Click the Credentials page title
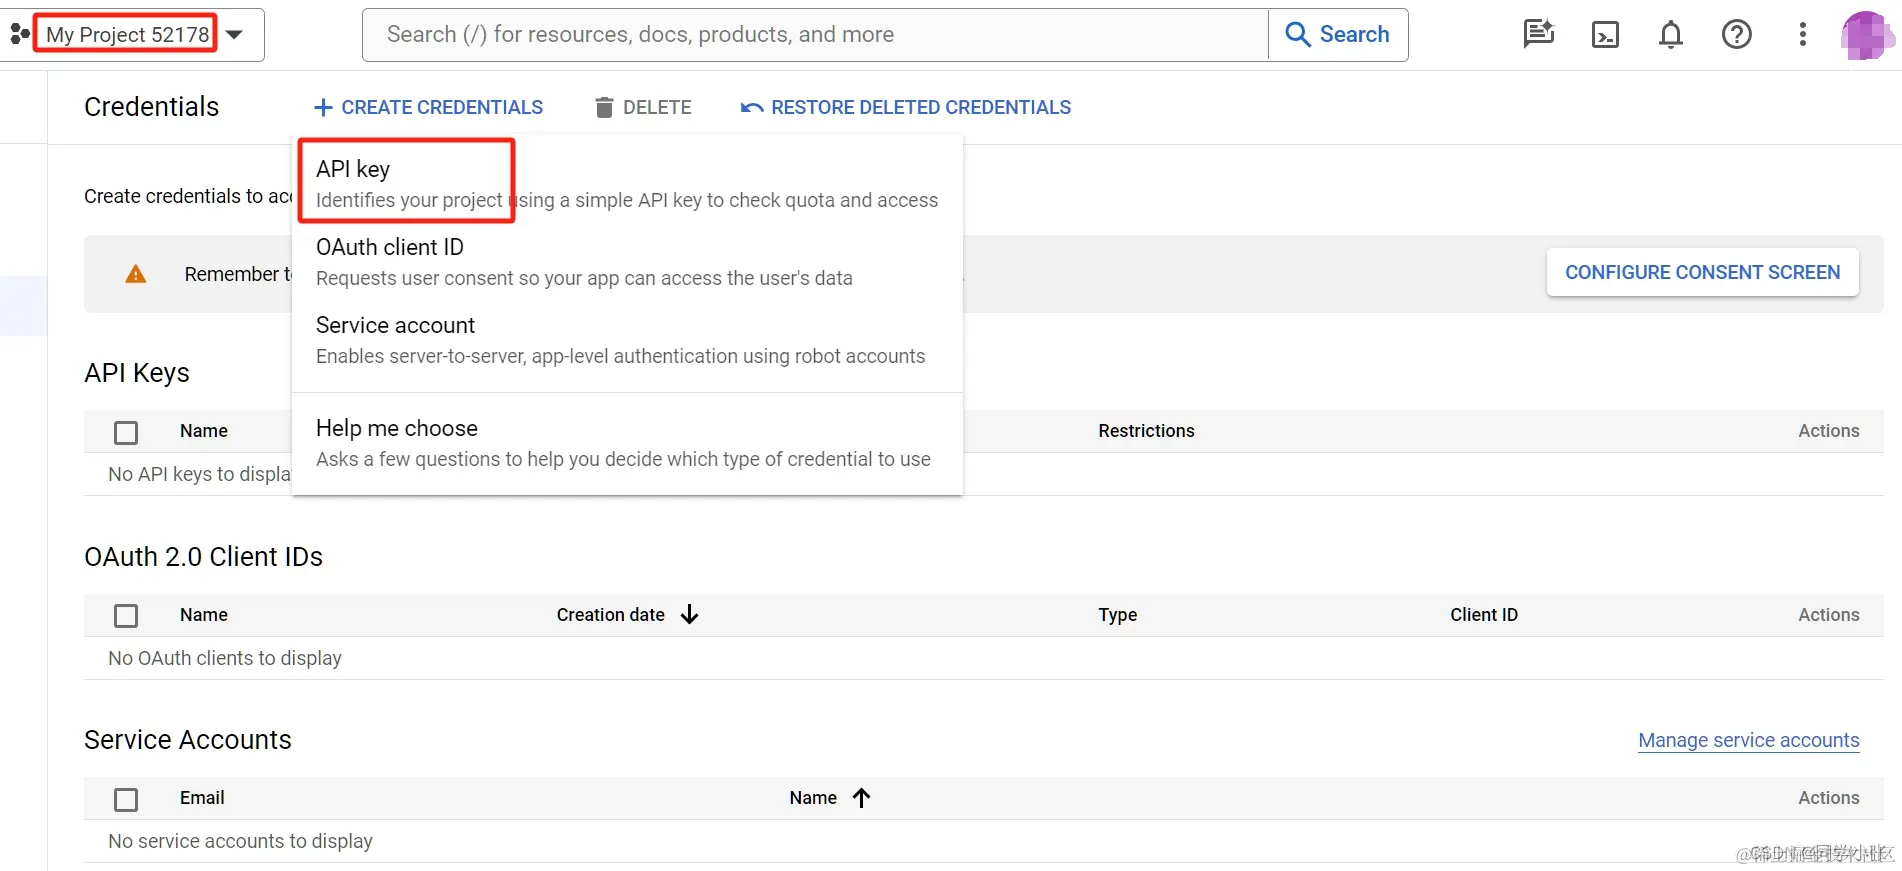The width and height of the screenshot is (1902, 871). (x=151, y=107)
